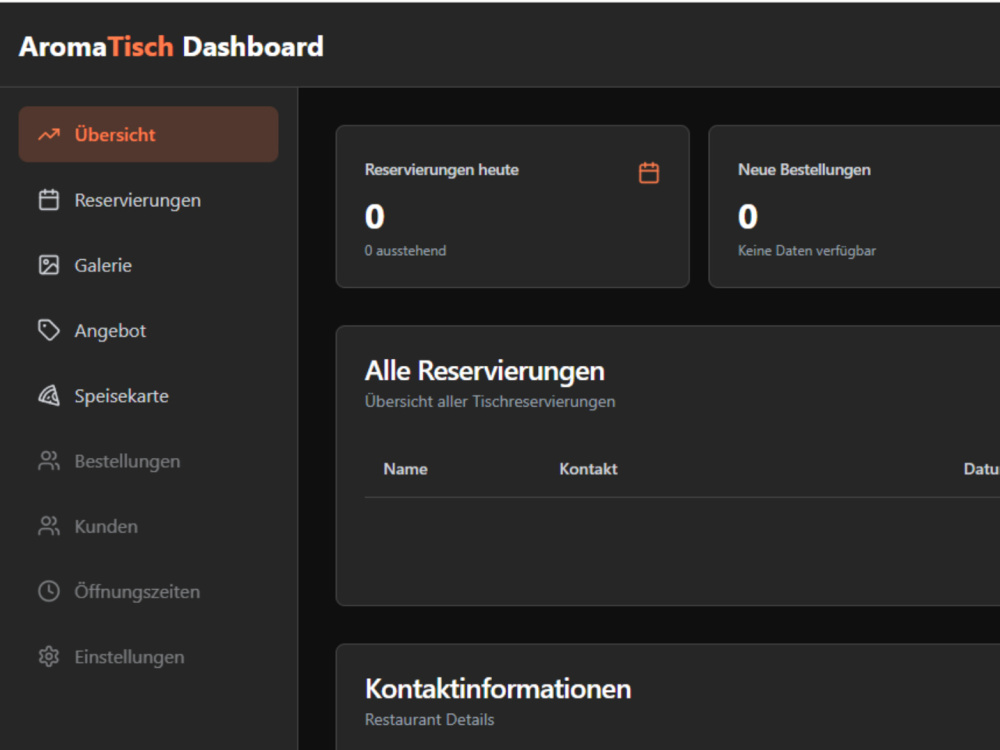This screenshot has width=1000, height=750.
Task: Click the zero count under Neue Bestellungen
Action: tap(747, 216)
